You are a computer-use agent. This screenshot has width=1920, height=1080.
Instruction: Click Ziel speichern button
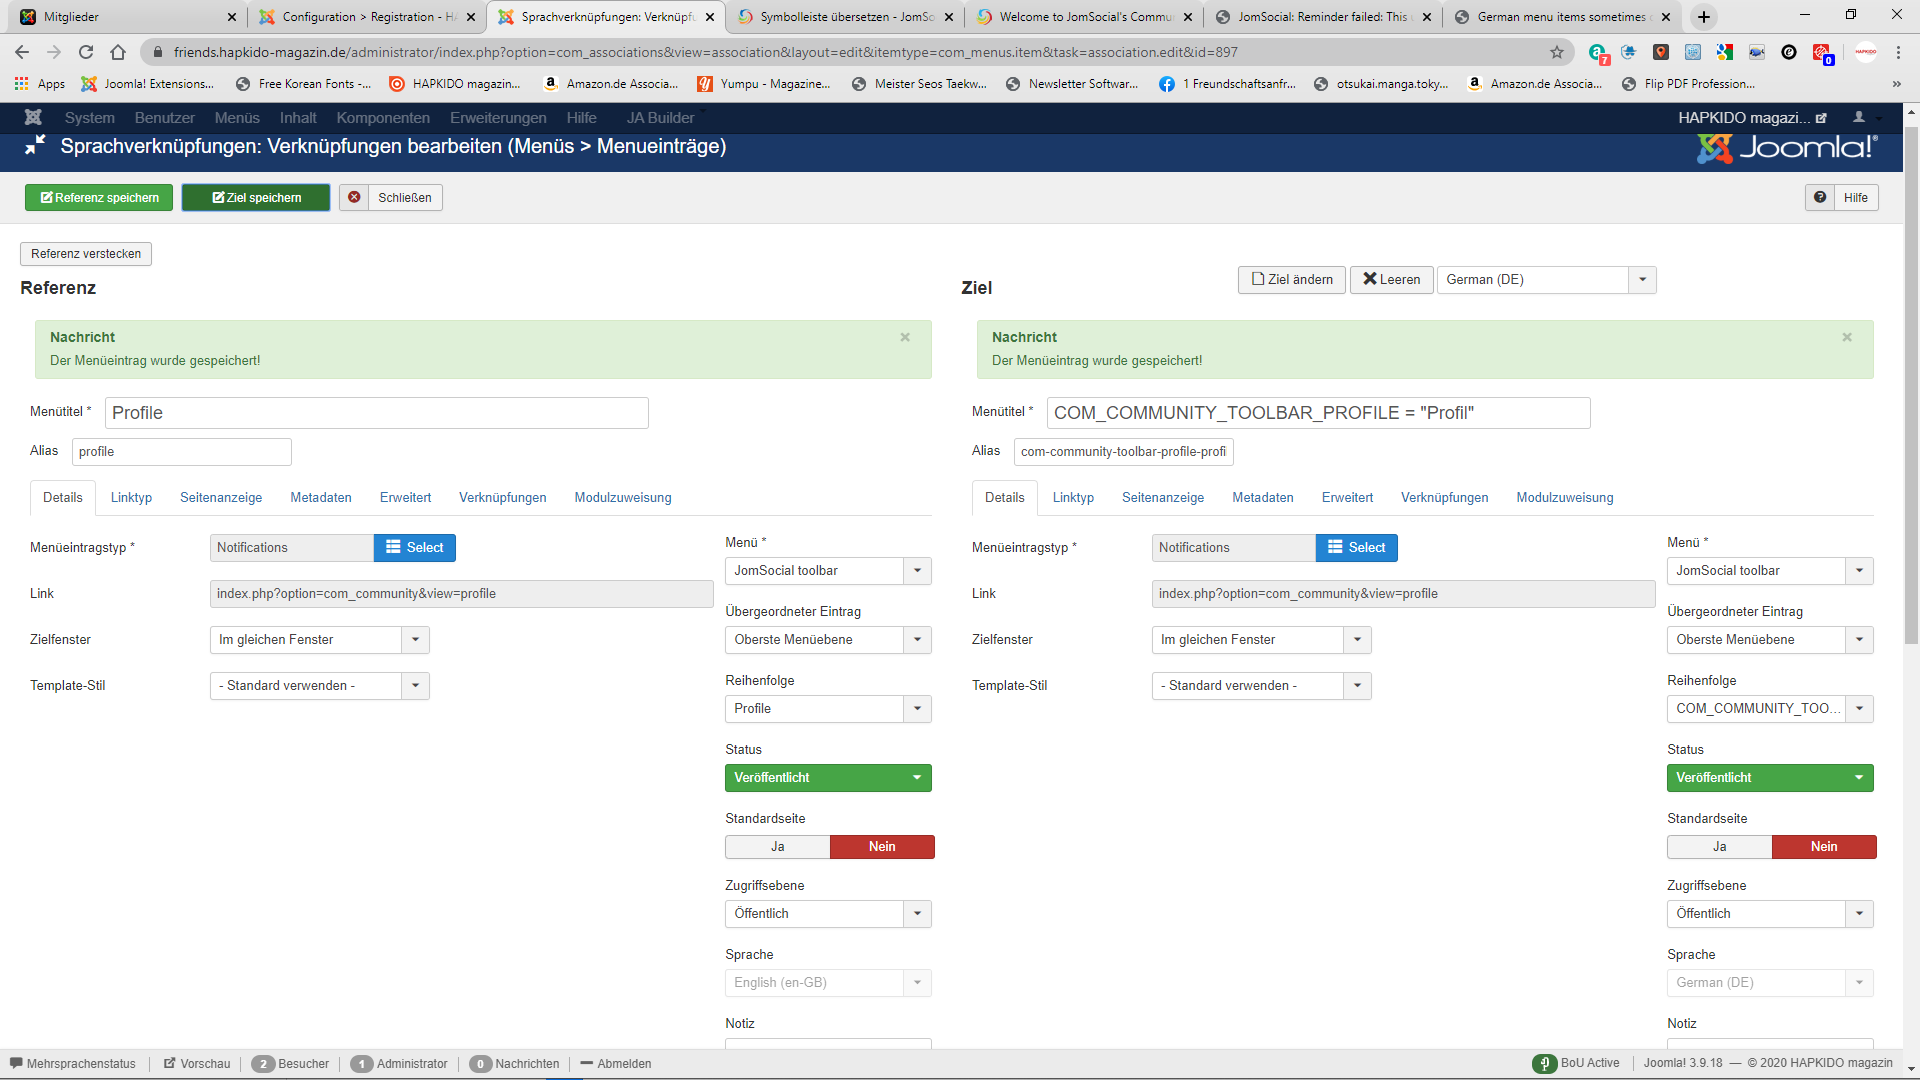[256, 197]
